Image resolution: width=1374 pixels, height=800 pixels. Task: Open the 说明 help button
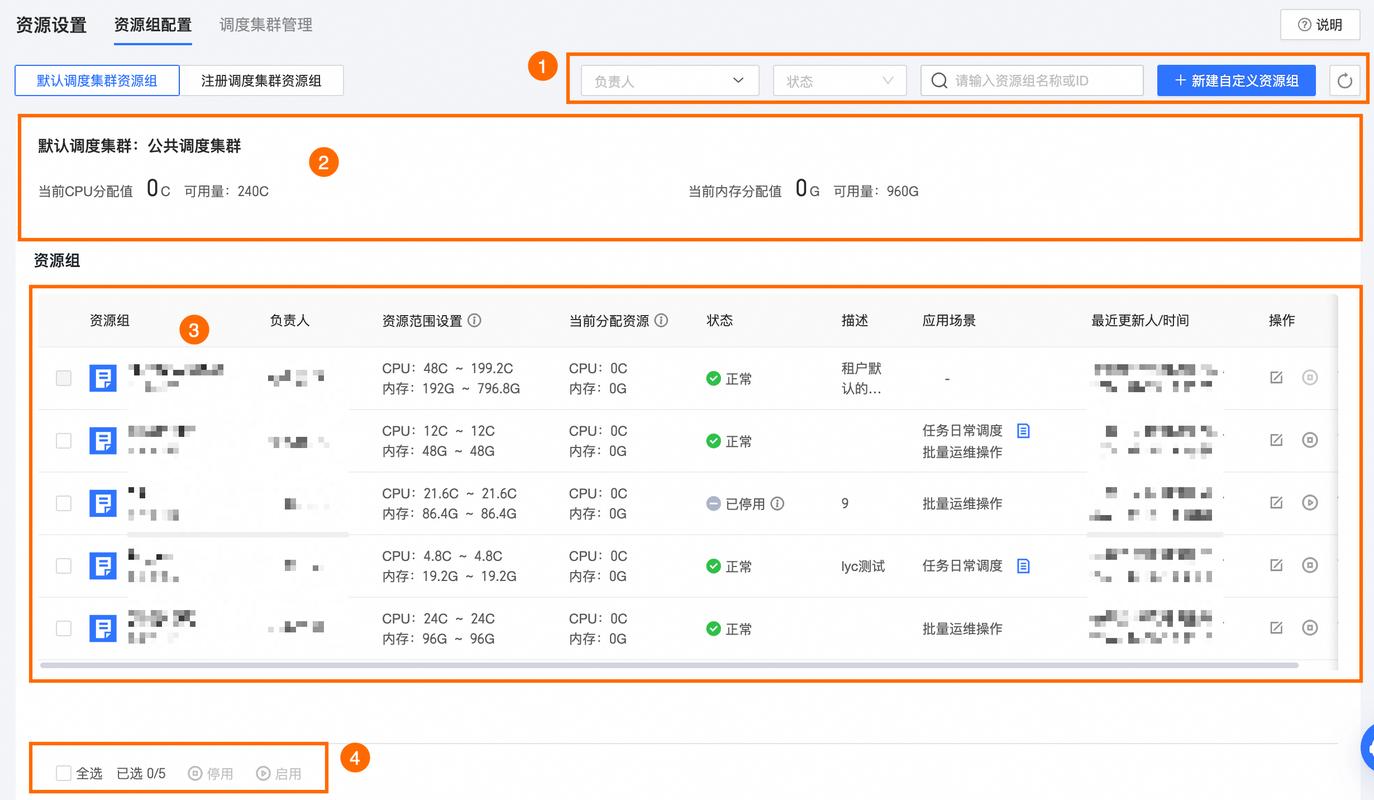(1320, 25)
